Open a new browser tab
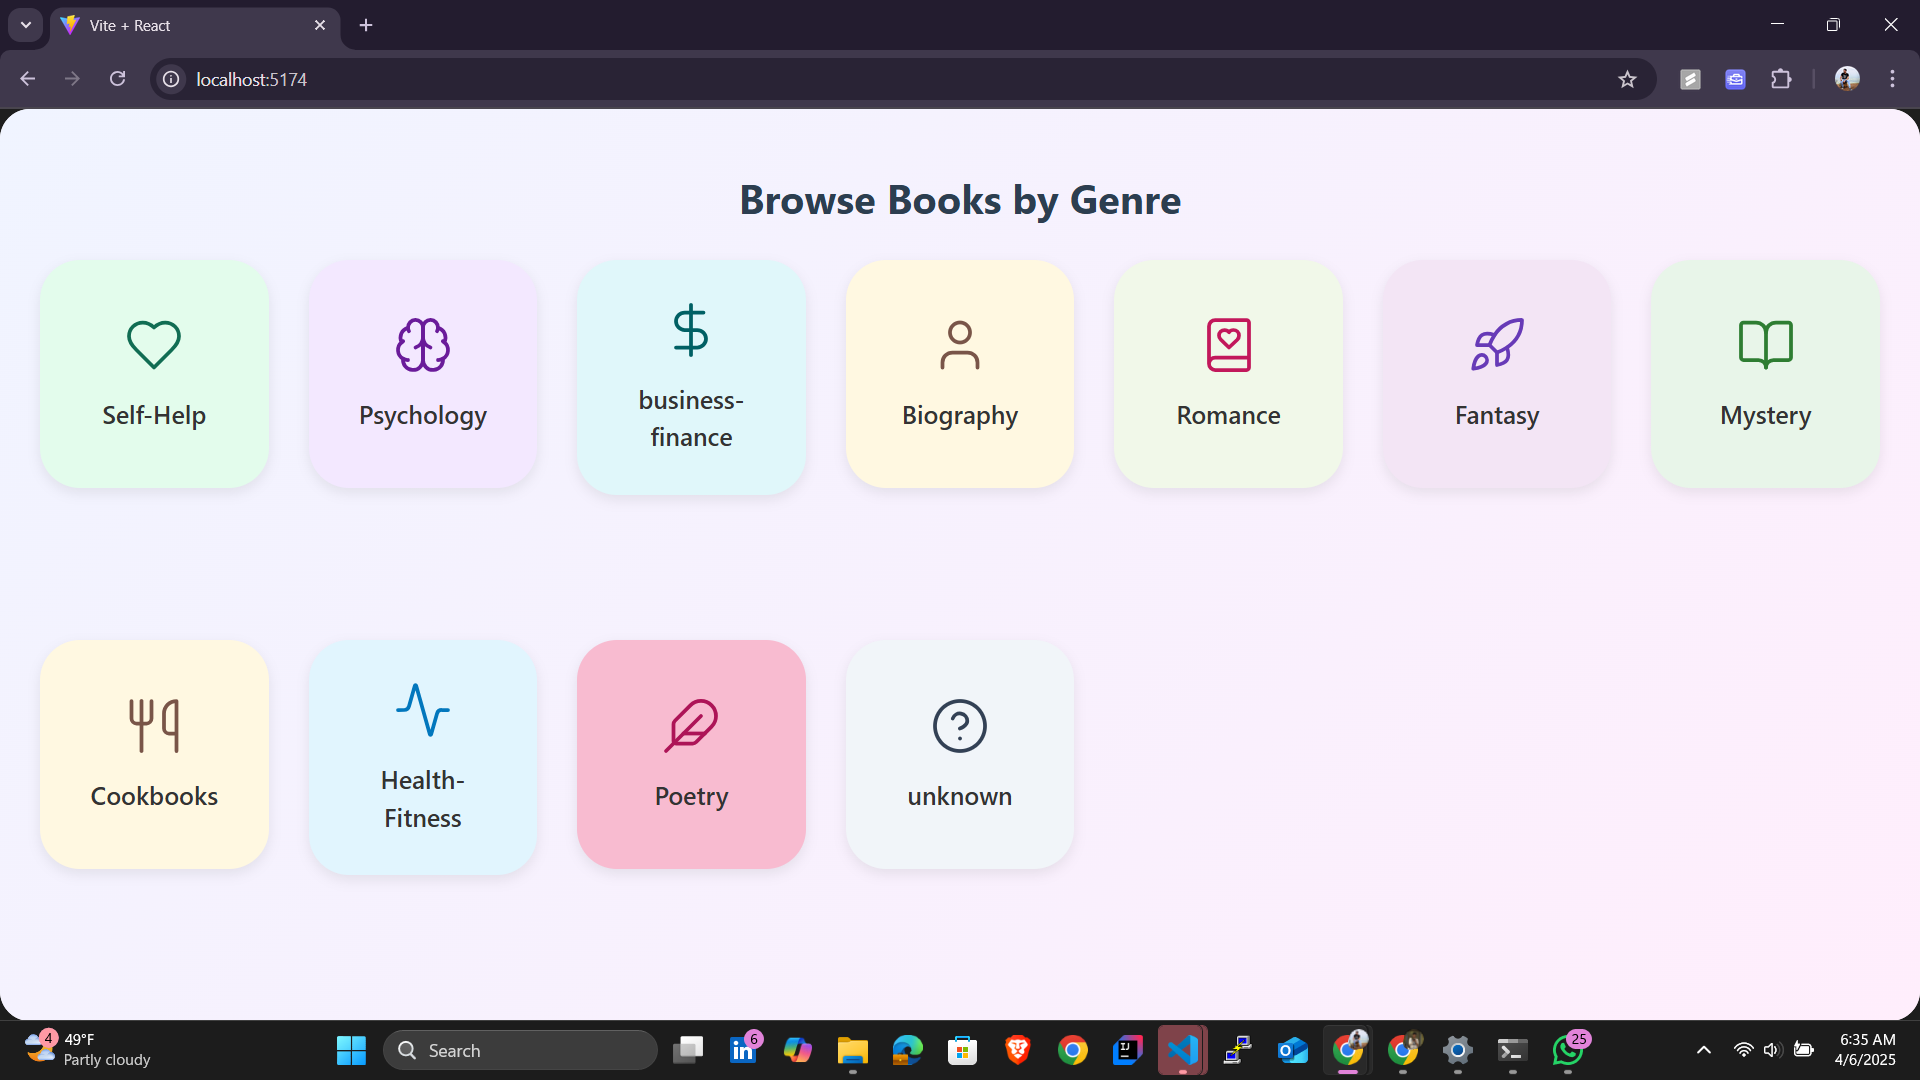 [366, 25]
